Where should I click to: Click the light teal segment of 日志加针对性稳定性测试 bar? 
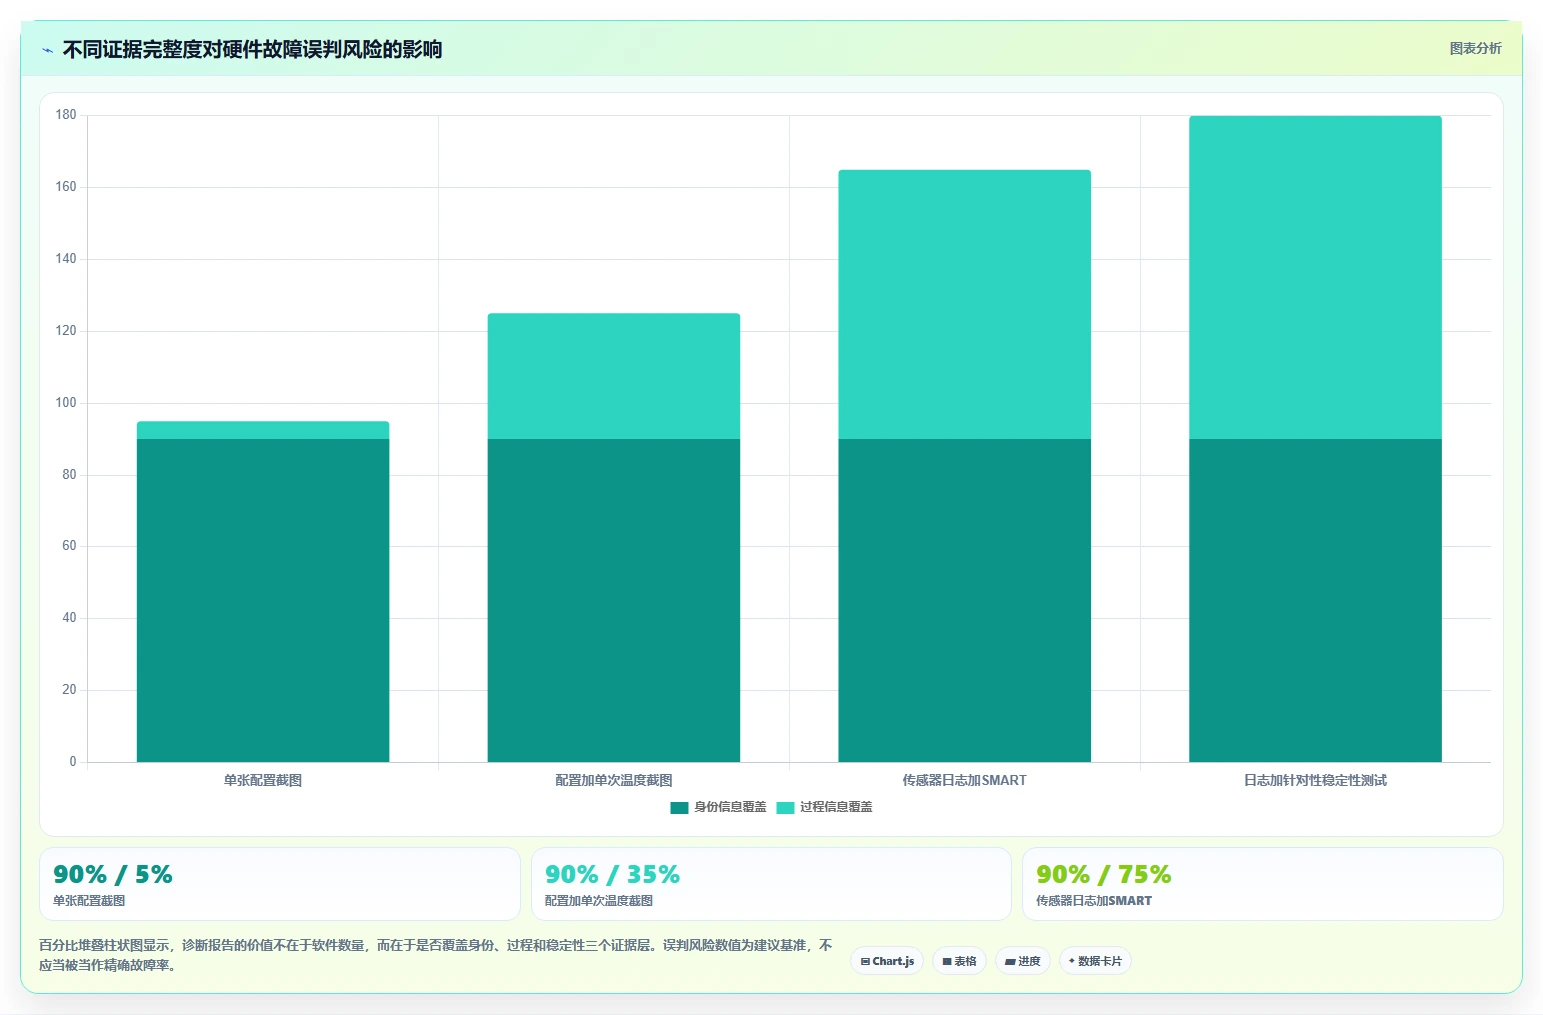tap(1315, 277)
